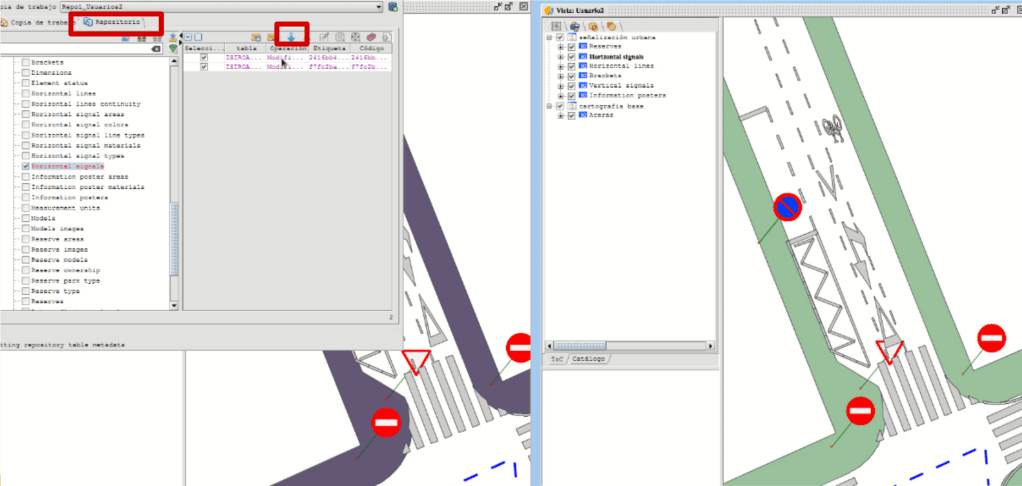Screen dimensions: 1022x486
Task: Collapse the cartografia base group
Action: pos(549,105)
